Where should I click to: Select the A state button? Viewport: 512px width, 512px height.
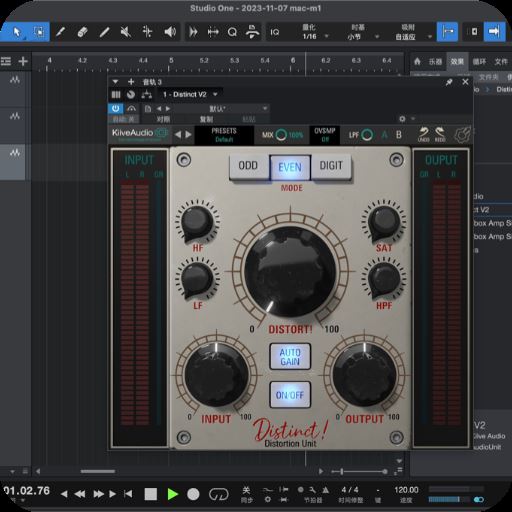pos(384,135)
